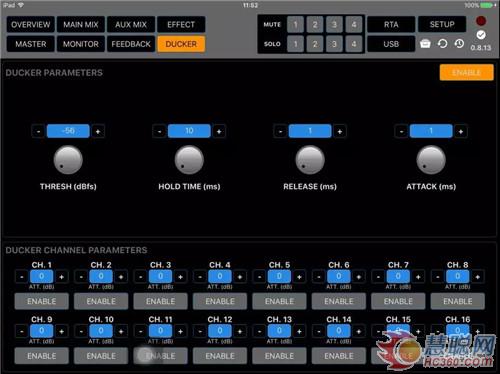Click the CH. 11 attenuation value field
The image size is (500, 374).
click(160, 331)
